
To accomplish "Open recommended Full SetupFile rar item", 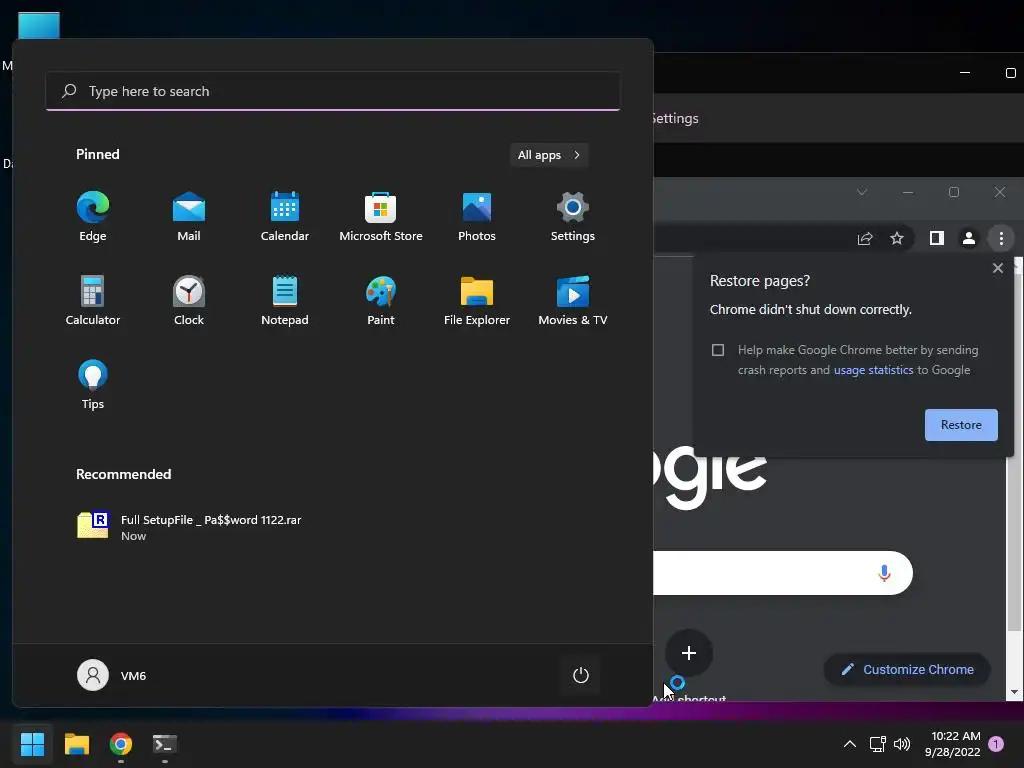I will (189, 527).
